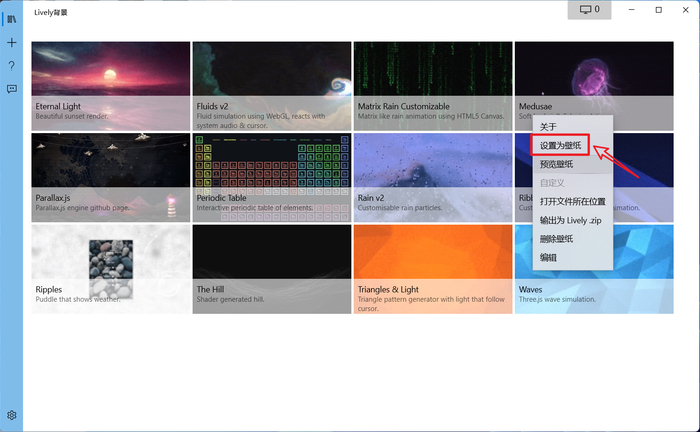The image size is (700, 432).
Task: Select the Eternal Light wallpaper thumbnail
Action: tap(110, 80)
